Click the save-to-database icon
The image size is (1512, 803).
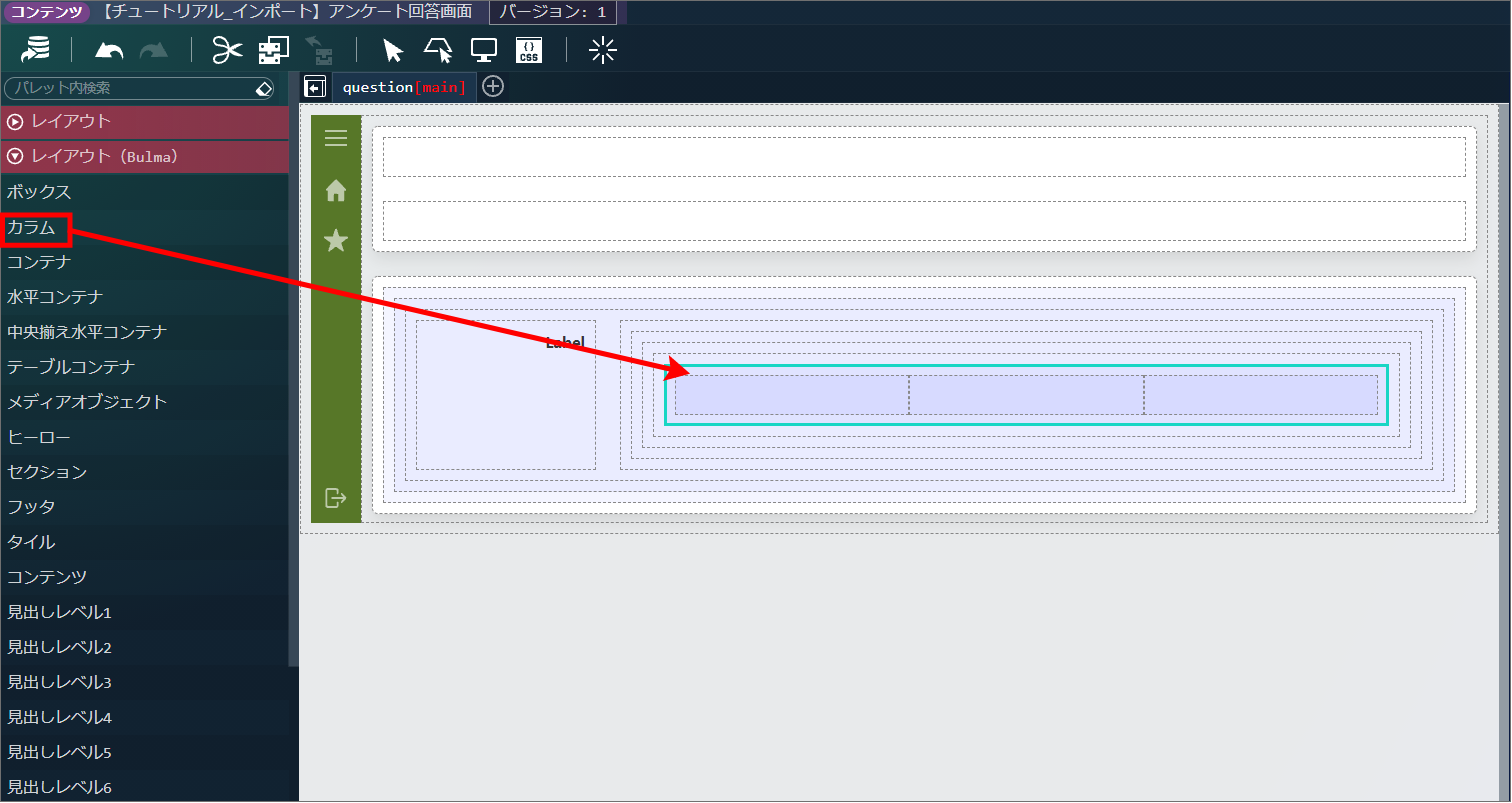pyautogui.click(x=36, y=50)
